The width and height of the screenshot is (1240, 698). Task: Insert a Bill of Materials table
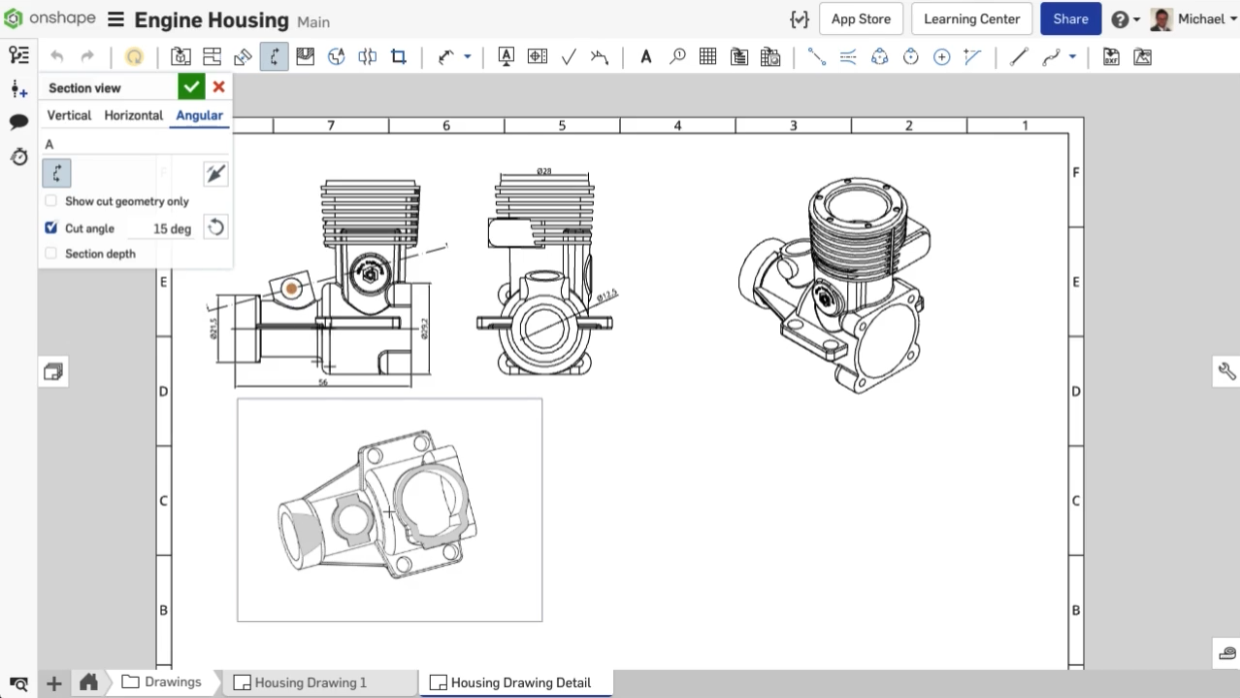(x=739, y=57)
